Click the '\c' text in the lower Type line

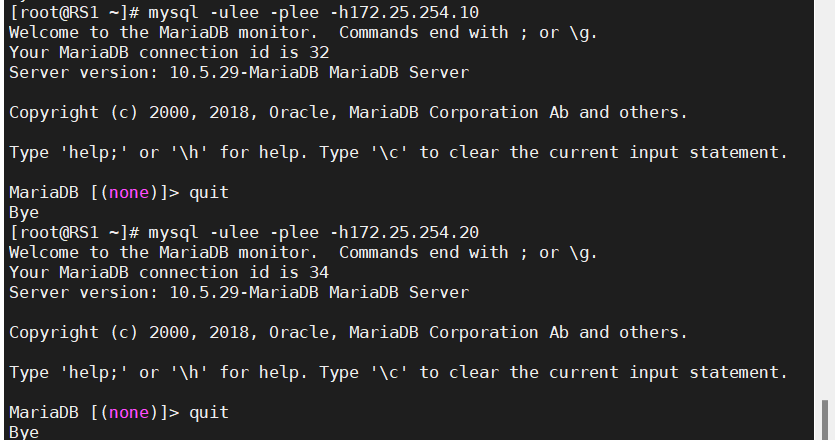pyautogui.click(x=389, y=372)
